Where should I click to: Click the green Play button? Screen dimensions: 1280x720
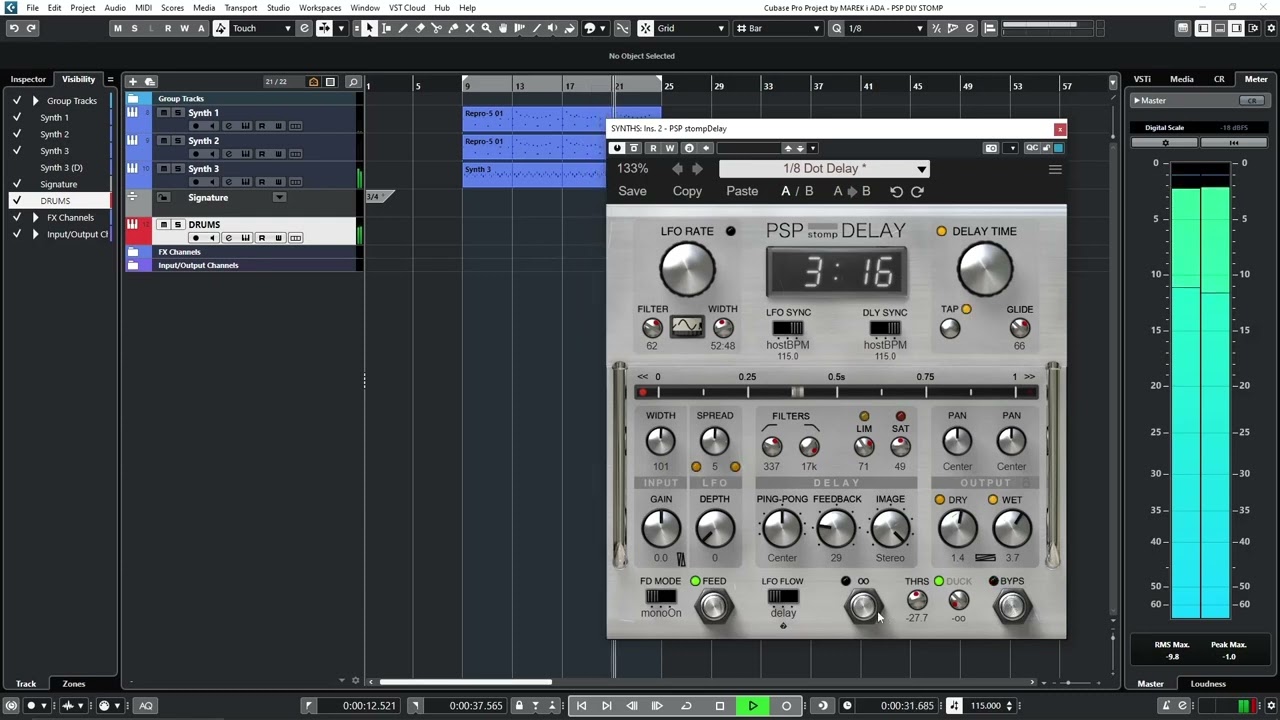pos(753,706)
